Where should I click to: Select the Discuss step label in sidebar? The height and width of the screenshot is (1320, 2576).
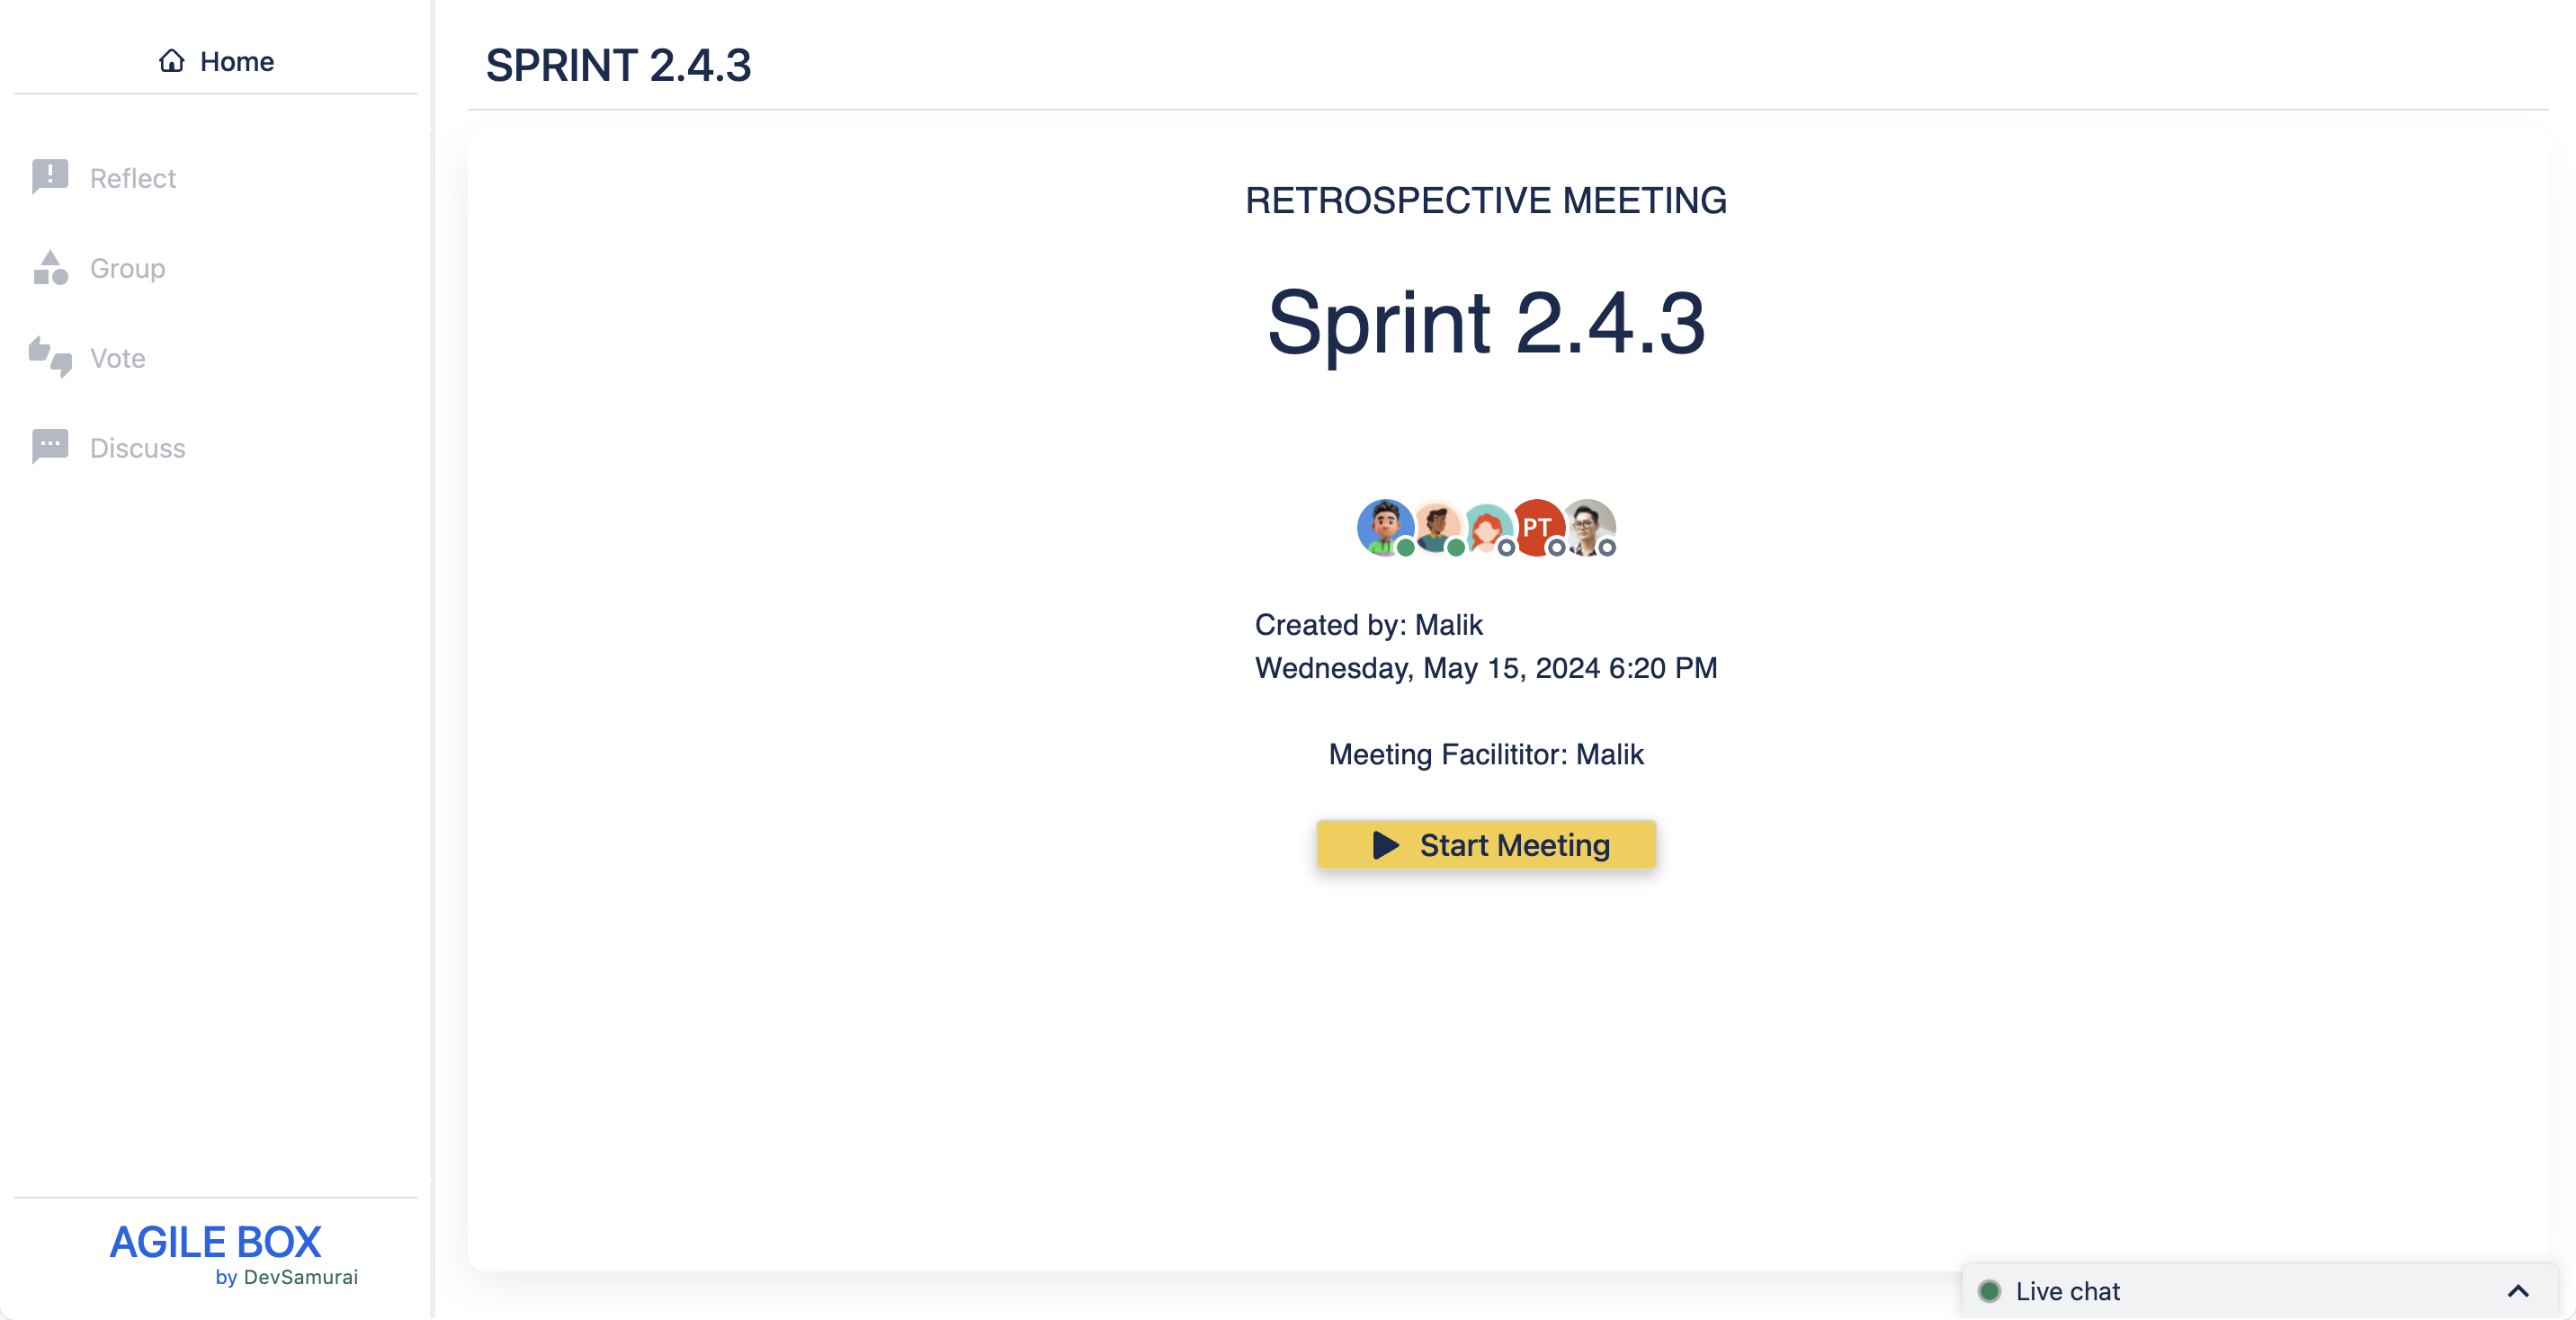coord(137,447)
